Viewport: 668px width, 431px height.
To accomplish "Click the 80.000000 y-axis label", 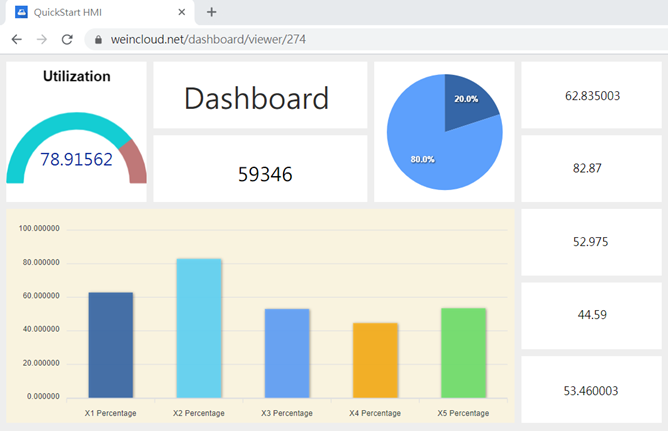I will (41, 262).
